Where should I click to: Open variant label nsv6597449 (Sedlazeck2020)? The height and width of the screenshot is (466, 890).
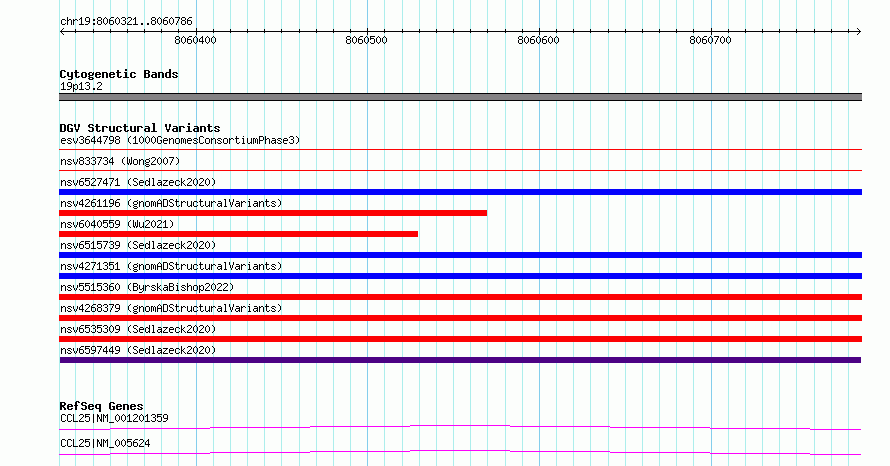click(x=138, y=350)
